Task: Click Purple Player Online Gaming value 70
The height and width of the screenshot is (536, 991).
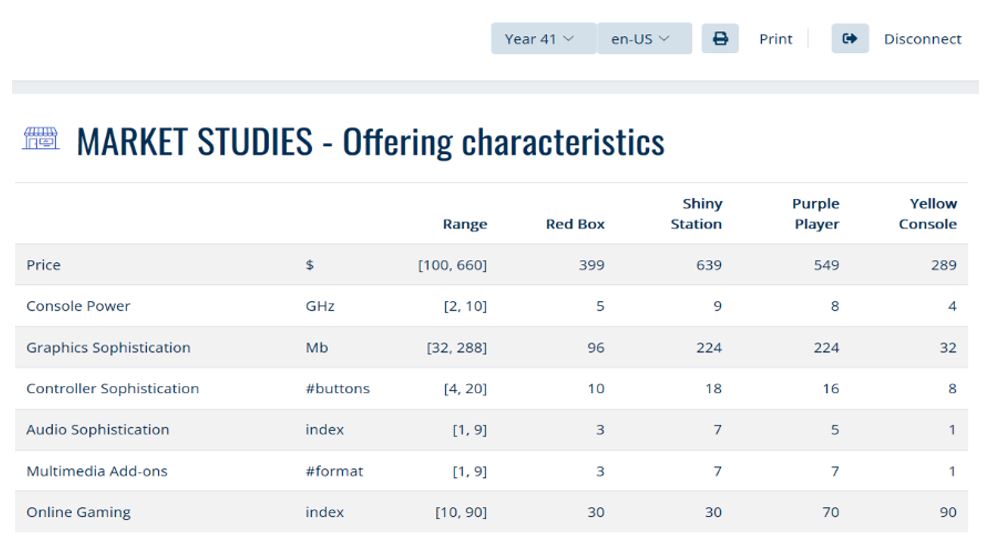Action: (831, 512)
